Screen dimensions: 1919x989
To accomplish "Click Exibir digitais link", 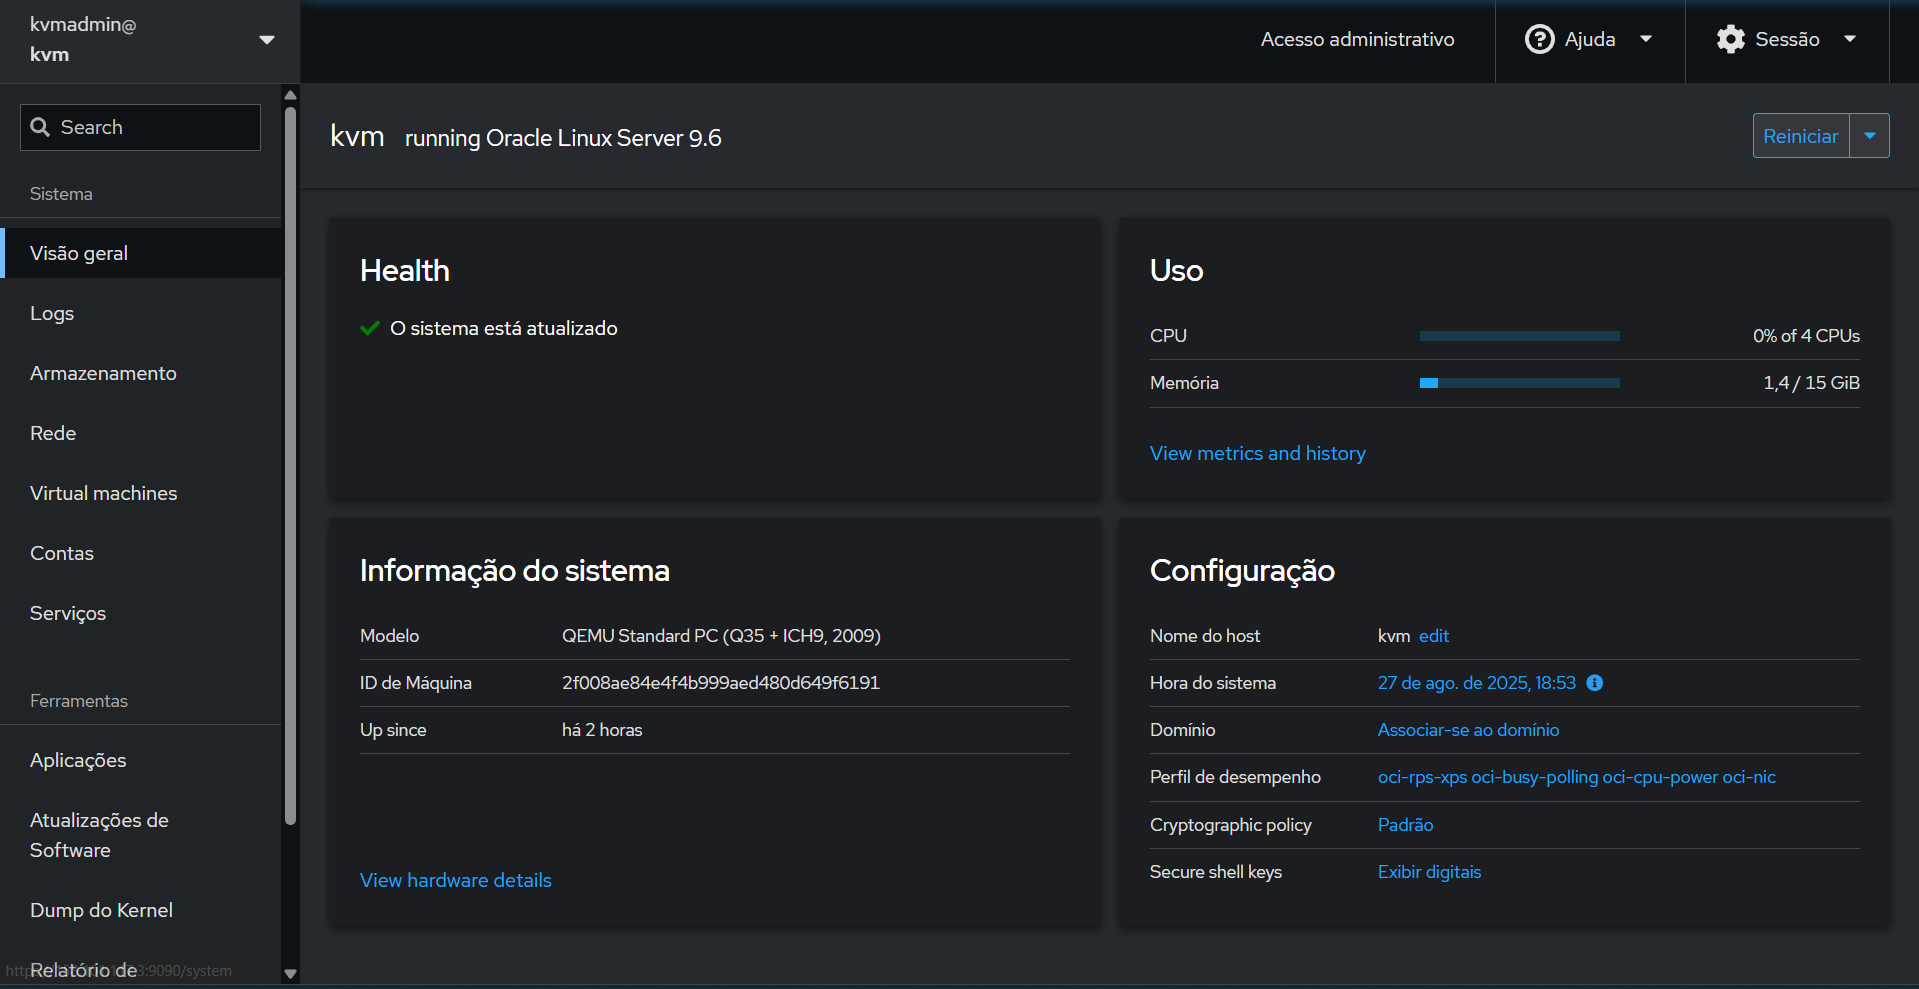I will click(x=1429, y=872).
